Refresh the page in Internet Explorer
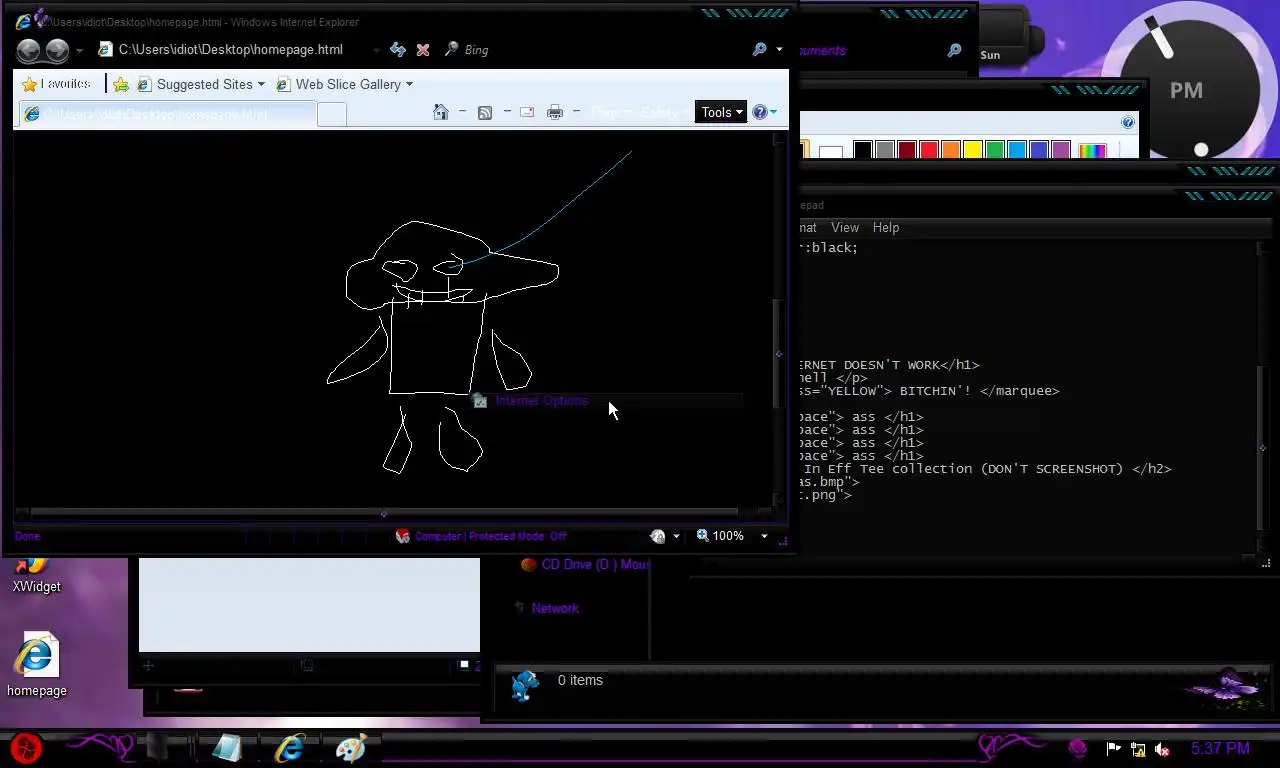Viewport: 1280px width, 768px height. pyautogui.click(x=398, y=50)
